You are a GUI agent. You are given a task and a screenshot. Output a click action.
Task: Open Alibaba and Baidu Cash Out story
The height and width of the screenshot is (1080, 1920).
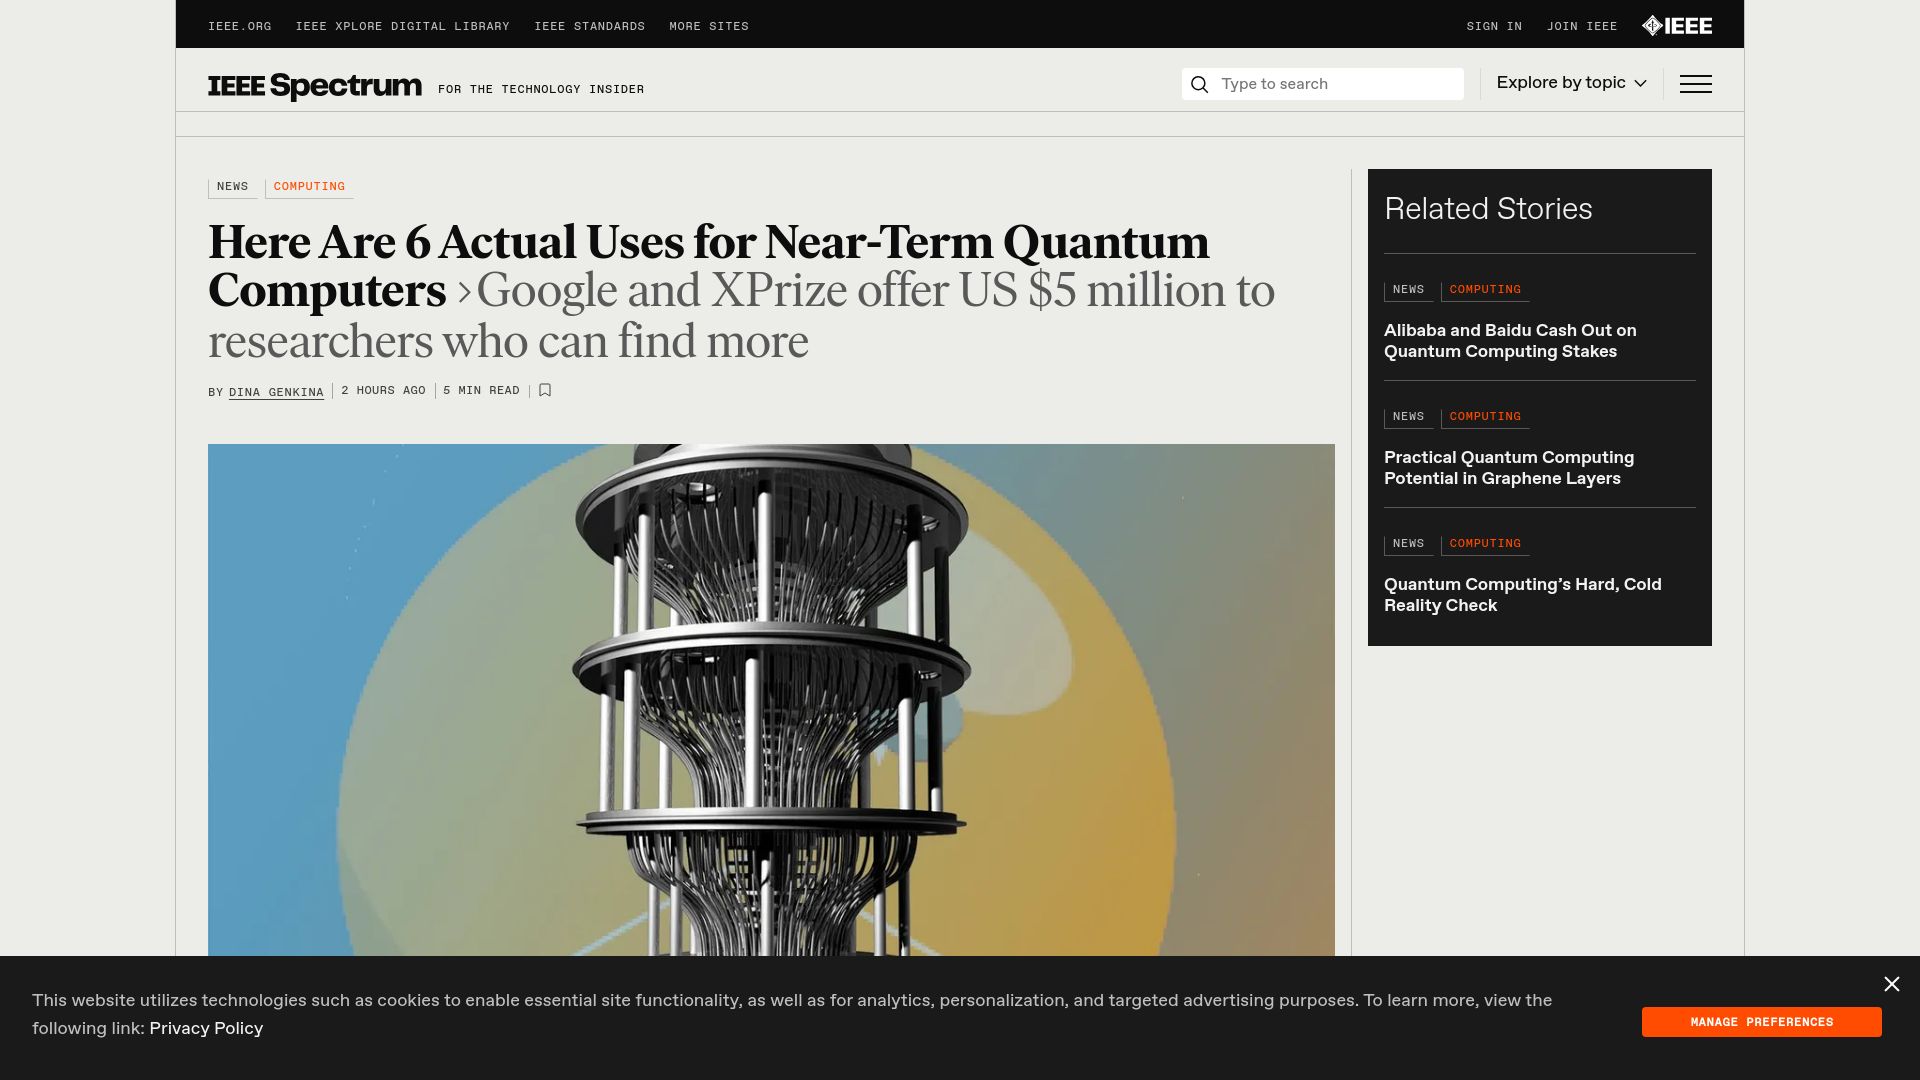pyautogui.click(x=1510, y=341)
